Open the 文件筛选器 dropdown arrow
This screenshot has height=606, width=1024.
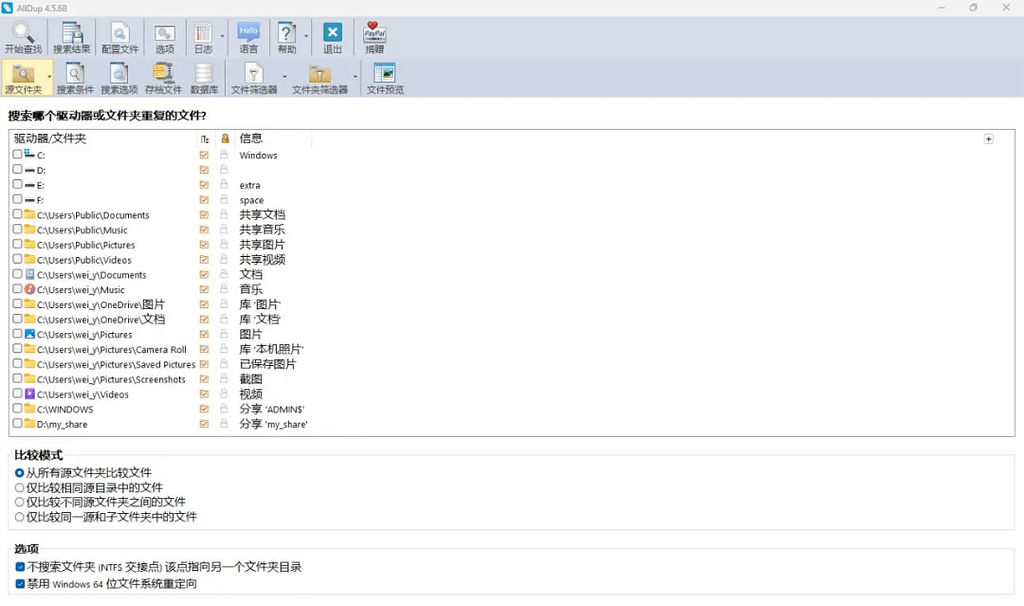point(284,76)
